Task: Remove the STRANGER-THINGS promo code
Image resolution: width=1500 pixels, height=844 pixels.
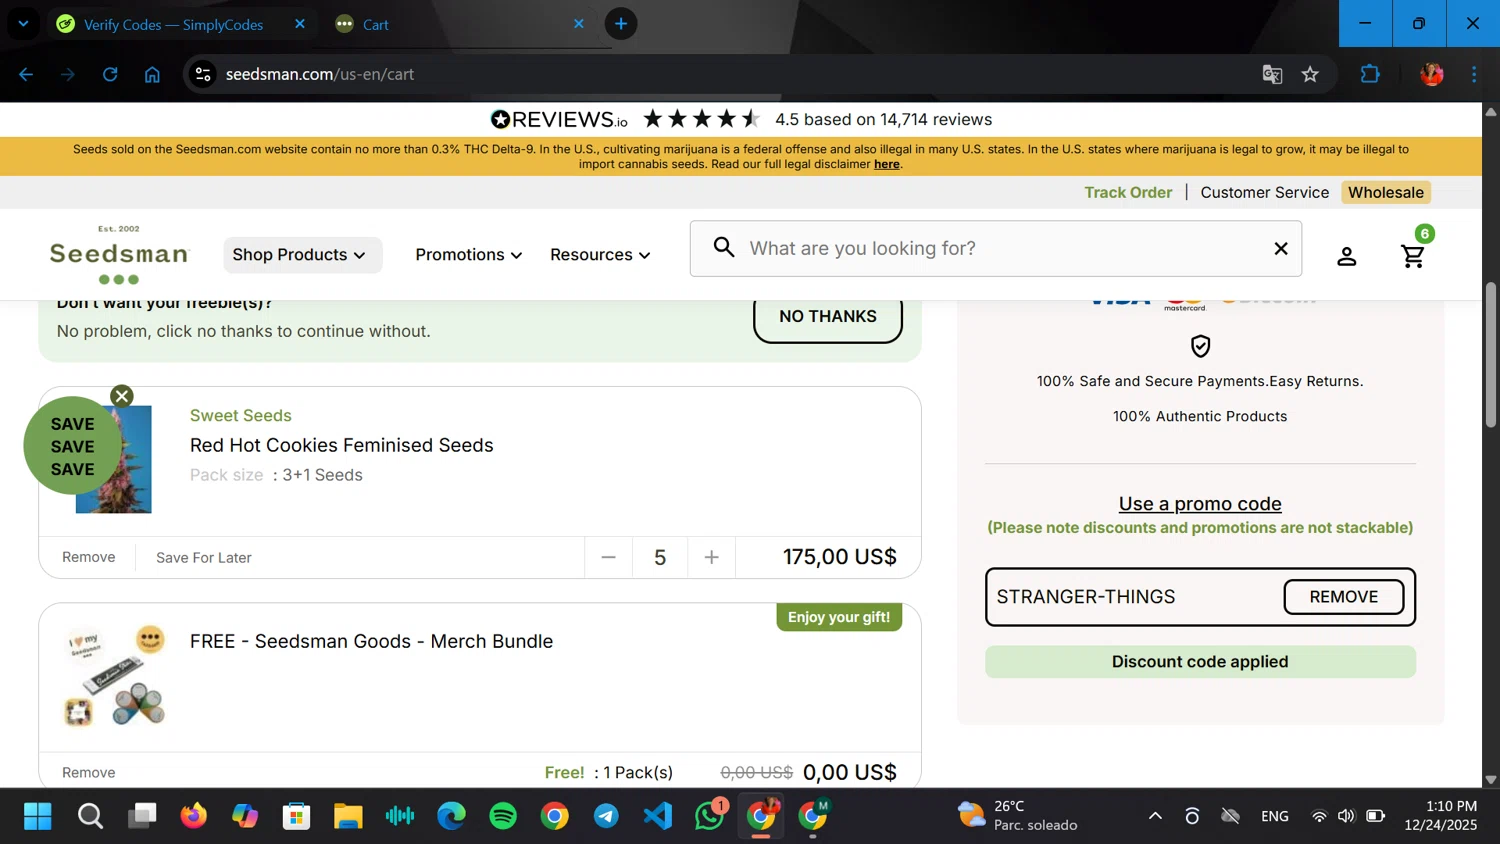Action: coord(1344,597)
